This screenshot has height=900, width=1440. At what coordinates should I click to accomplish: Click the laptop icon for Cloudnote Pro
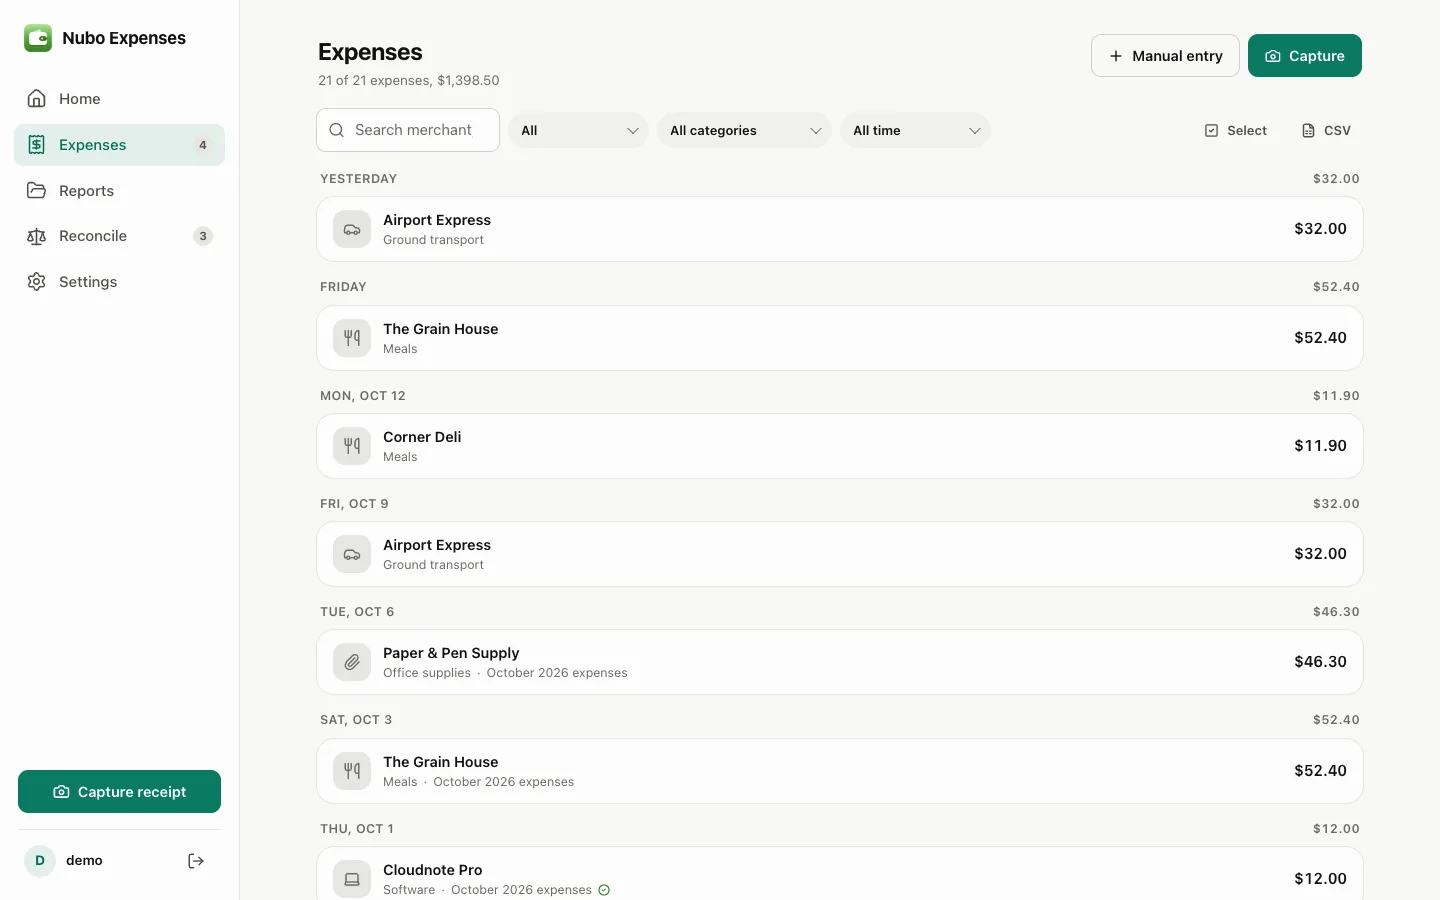point(352,879)
